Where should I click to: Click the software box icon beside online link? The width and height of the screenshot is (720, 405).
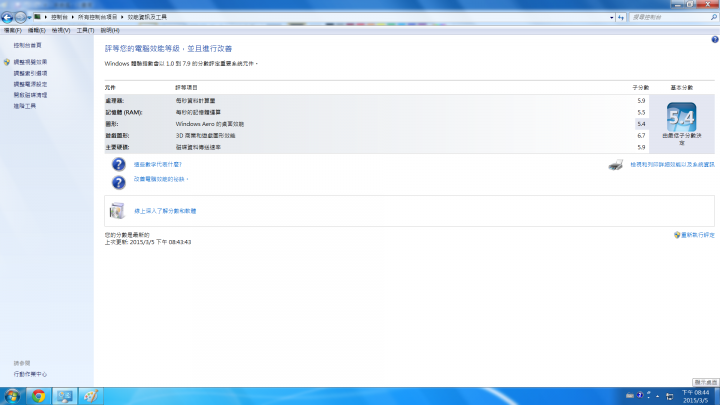pyautogui.click(x=117, y=211)
